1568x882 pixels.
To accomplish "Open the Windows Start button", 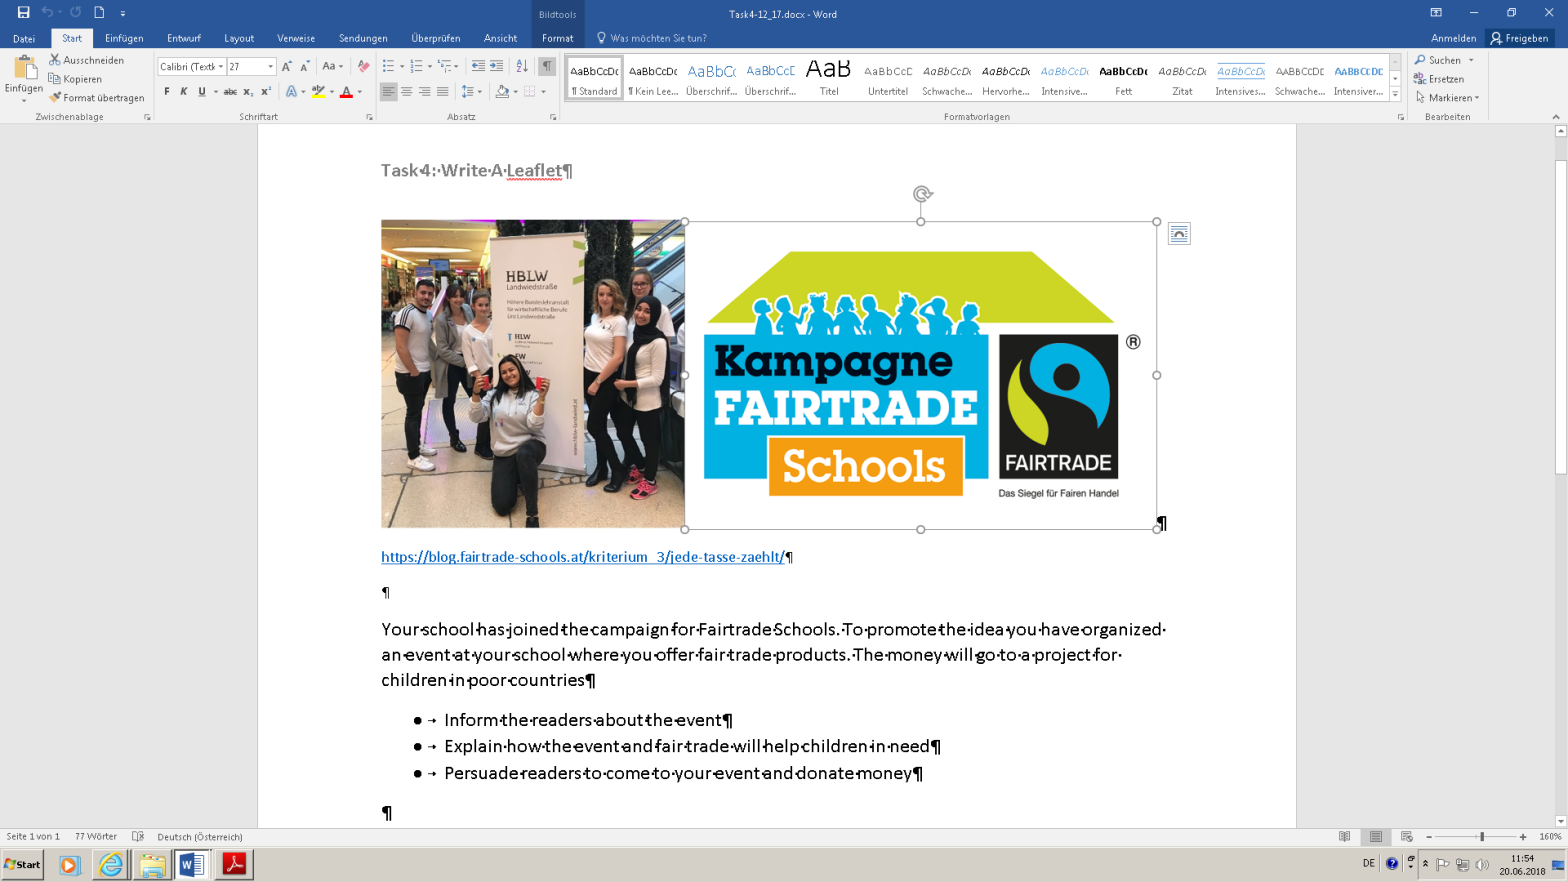I will click(x=23, y=864).
